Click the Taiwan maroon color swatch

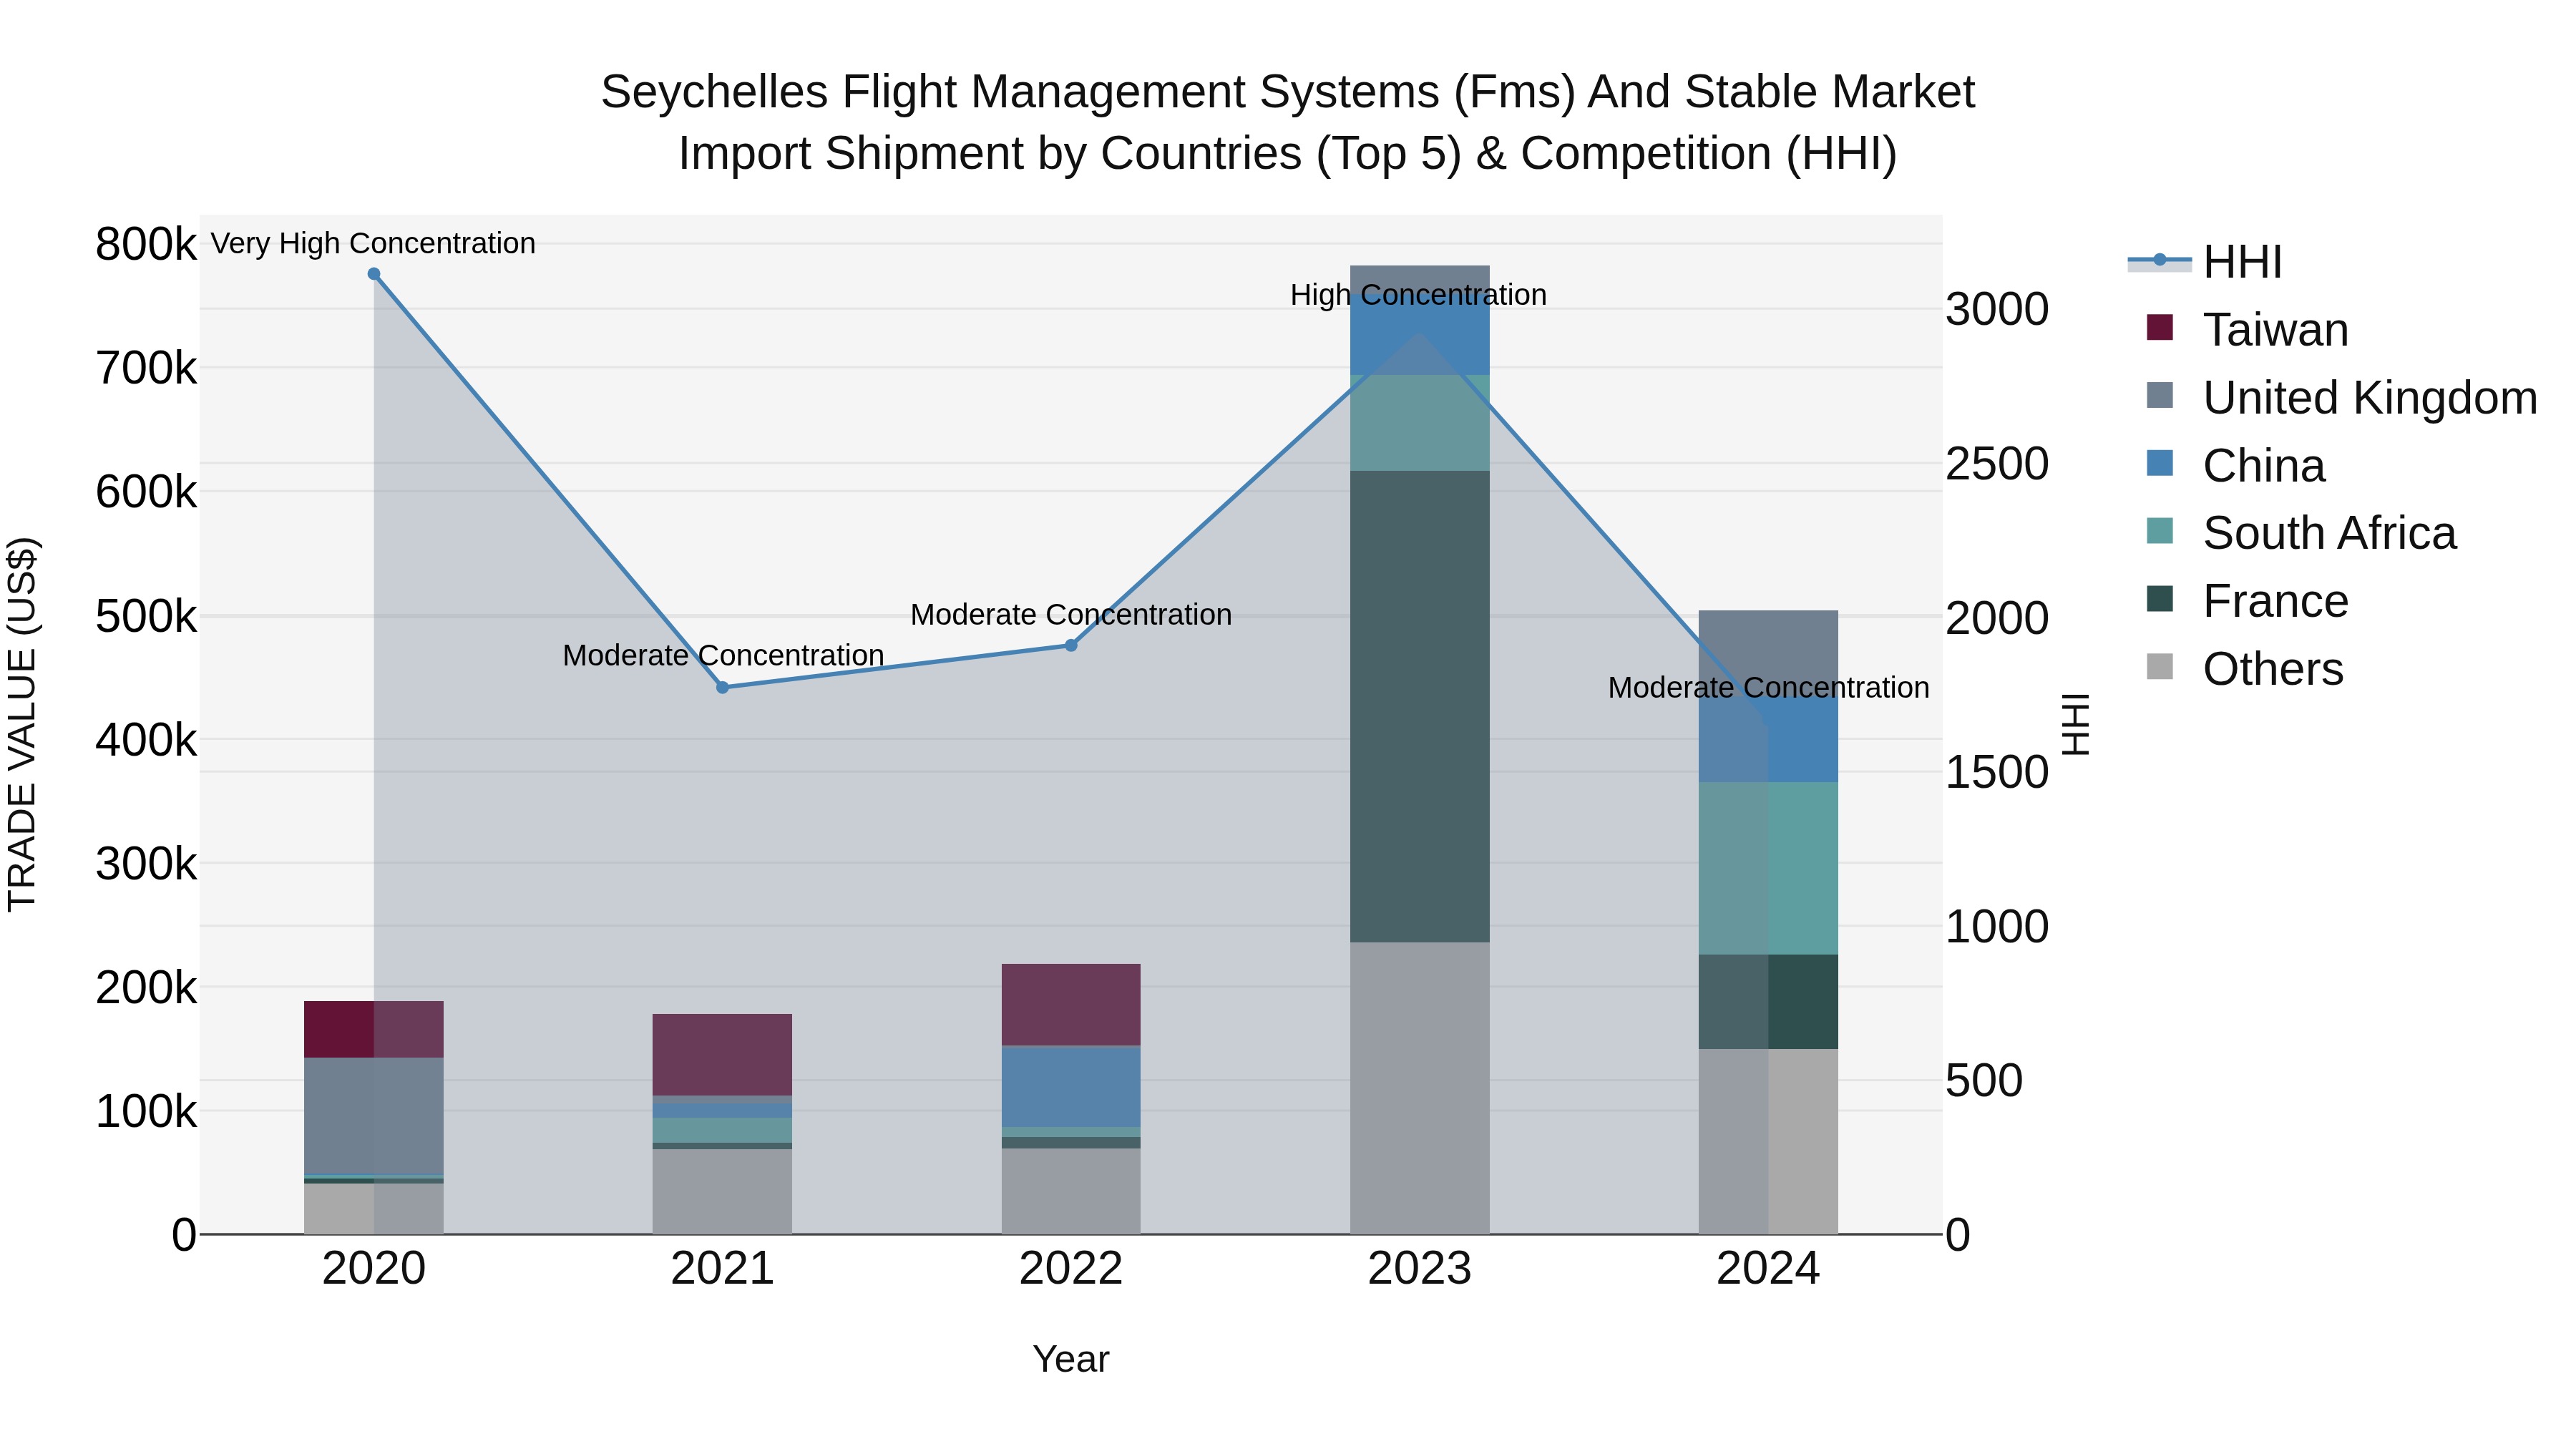pyautogui.click(x=2160, y=327)
